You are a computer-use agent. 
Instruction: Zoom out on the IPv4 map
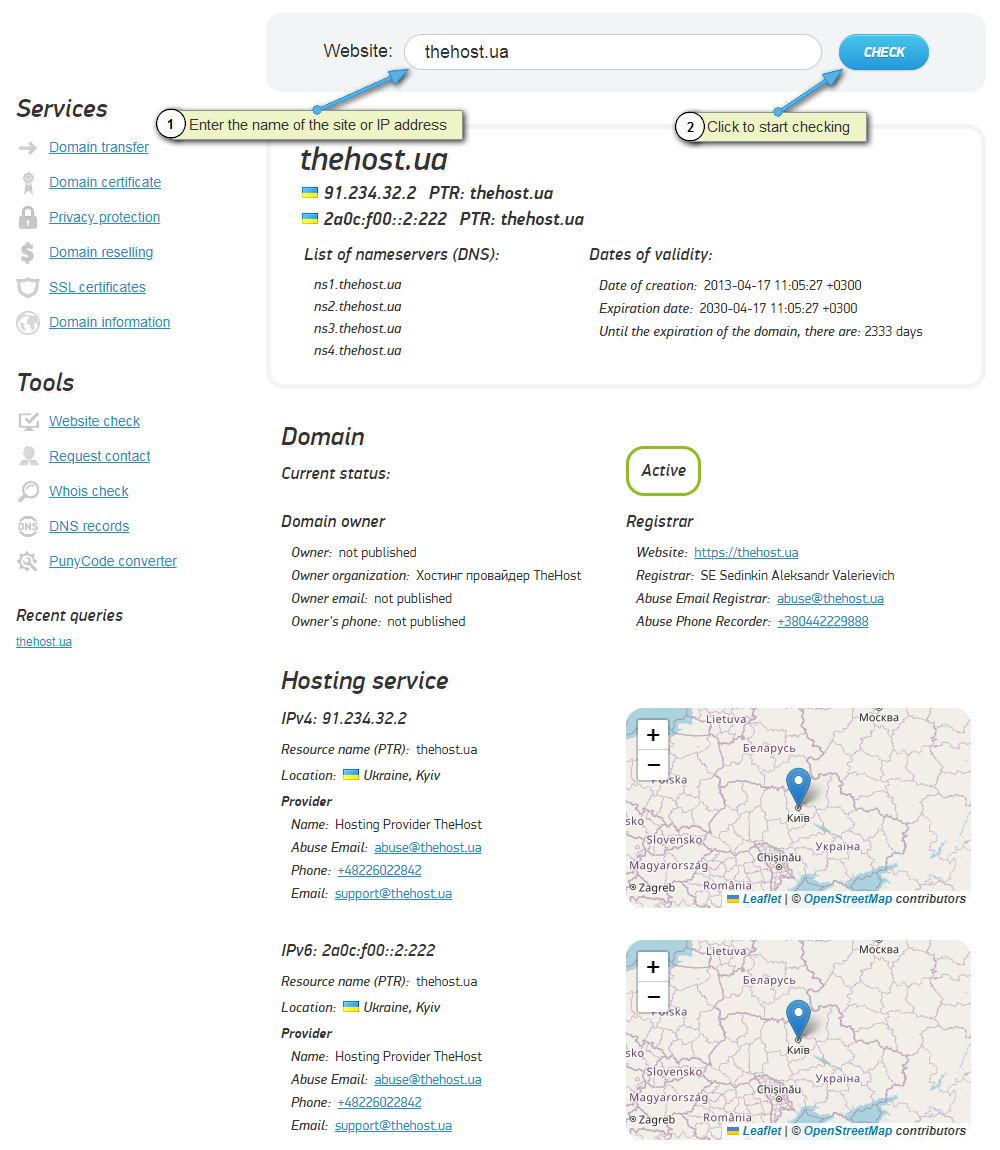click(653, 765)
